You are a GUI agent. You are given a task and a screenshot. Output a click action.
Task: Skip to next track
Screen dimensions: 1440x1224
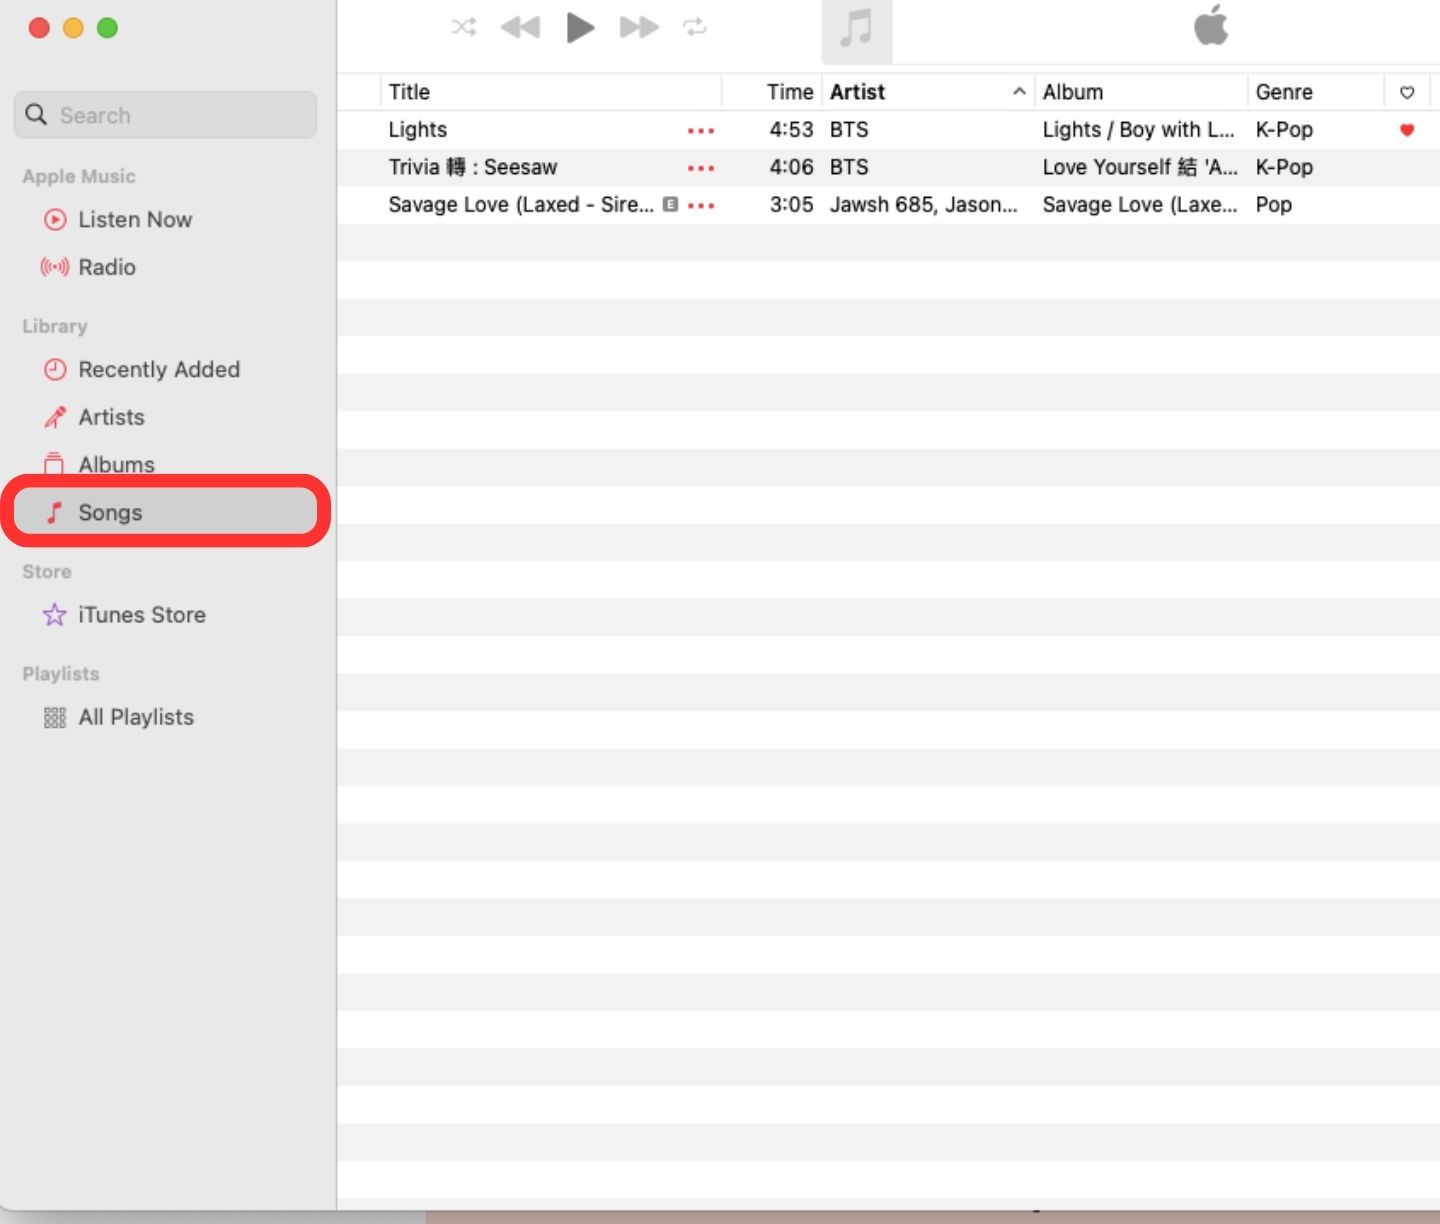point(639,27)
